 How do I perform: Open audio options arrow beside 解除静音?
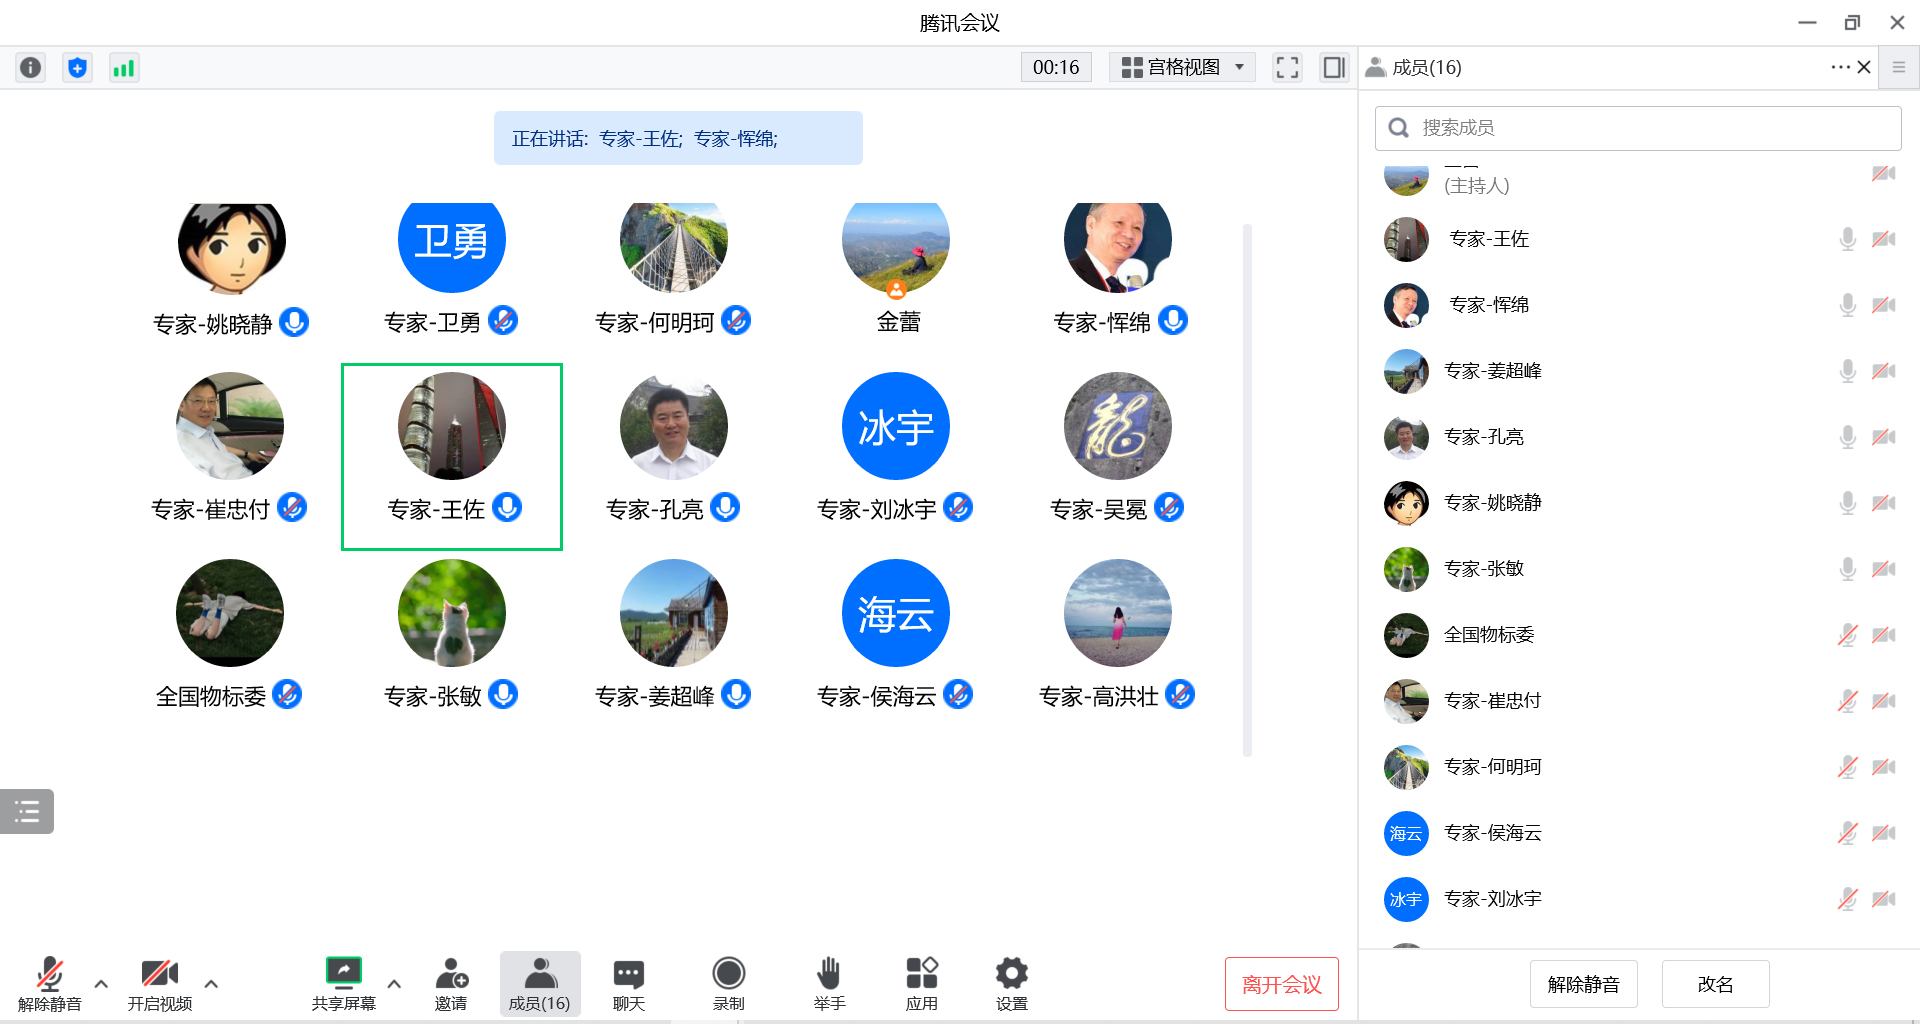101,984
